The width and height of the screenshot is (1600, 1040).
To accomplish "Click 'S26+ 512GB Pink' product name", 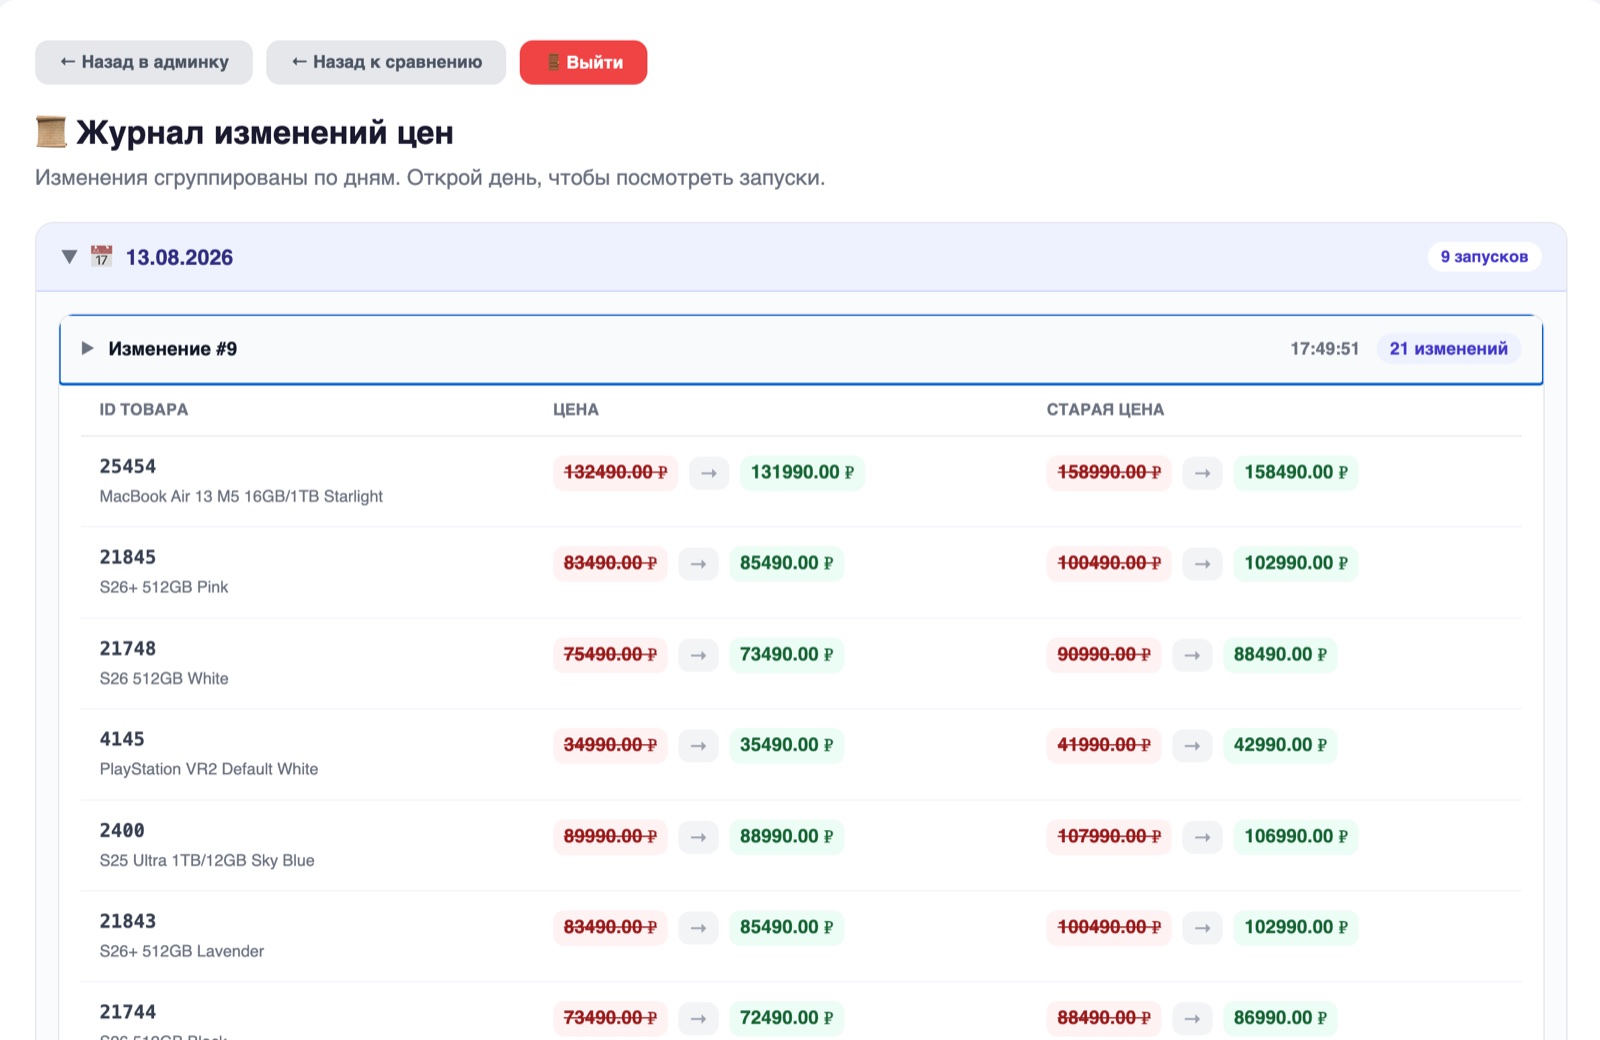I will (x=164, y=587).
